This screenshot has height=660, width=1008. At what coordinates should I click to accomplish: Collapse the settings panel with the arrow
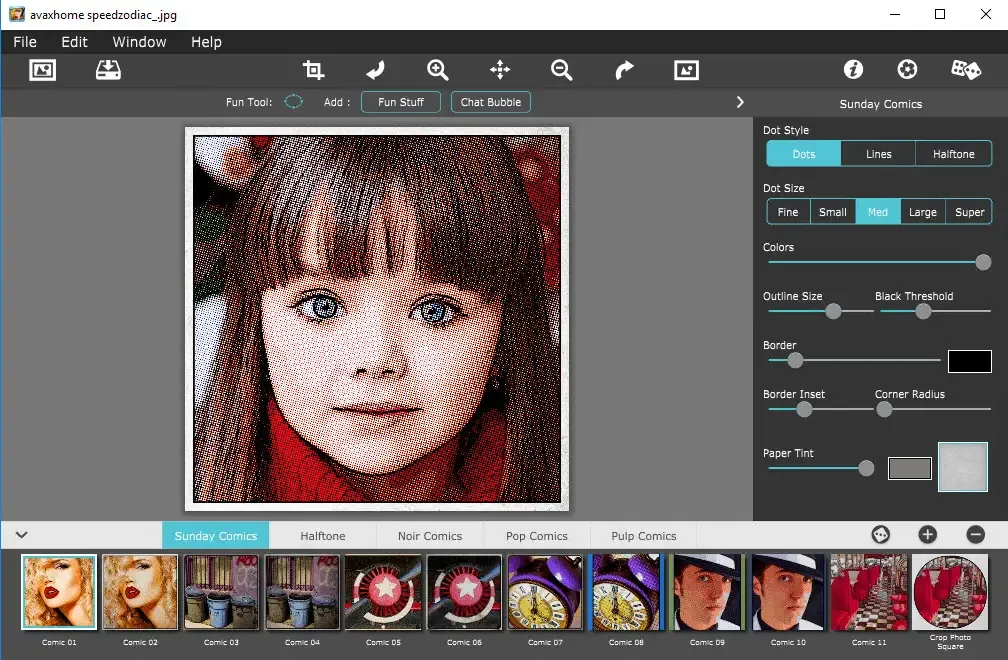click(740, 102)
